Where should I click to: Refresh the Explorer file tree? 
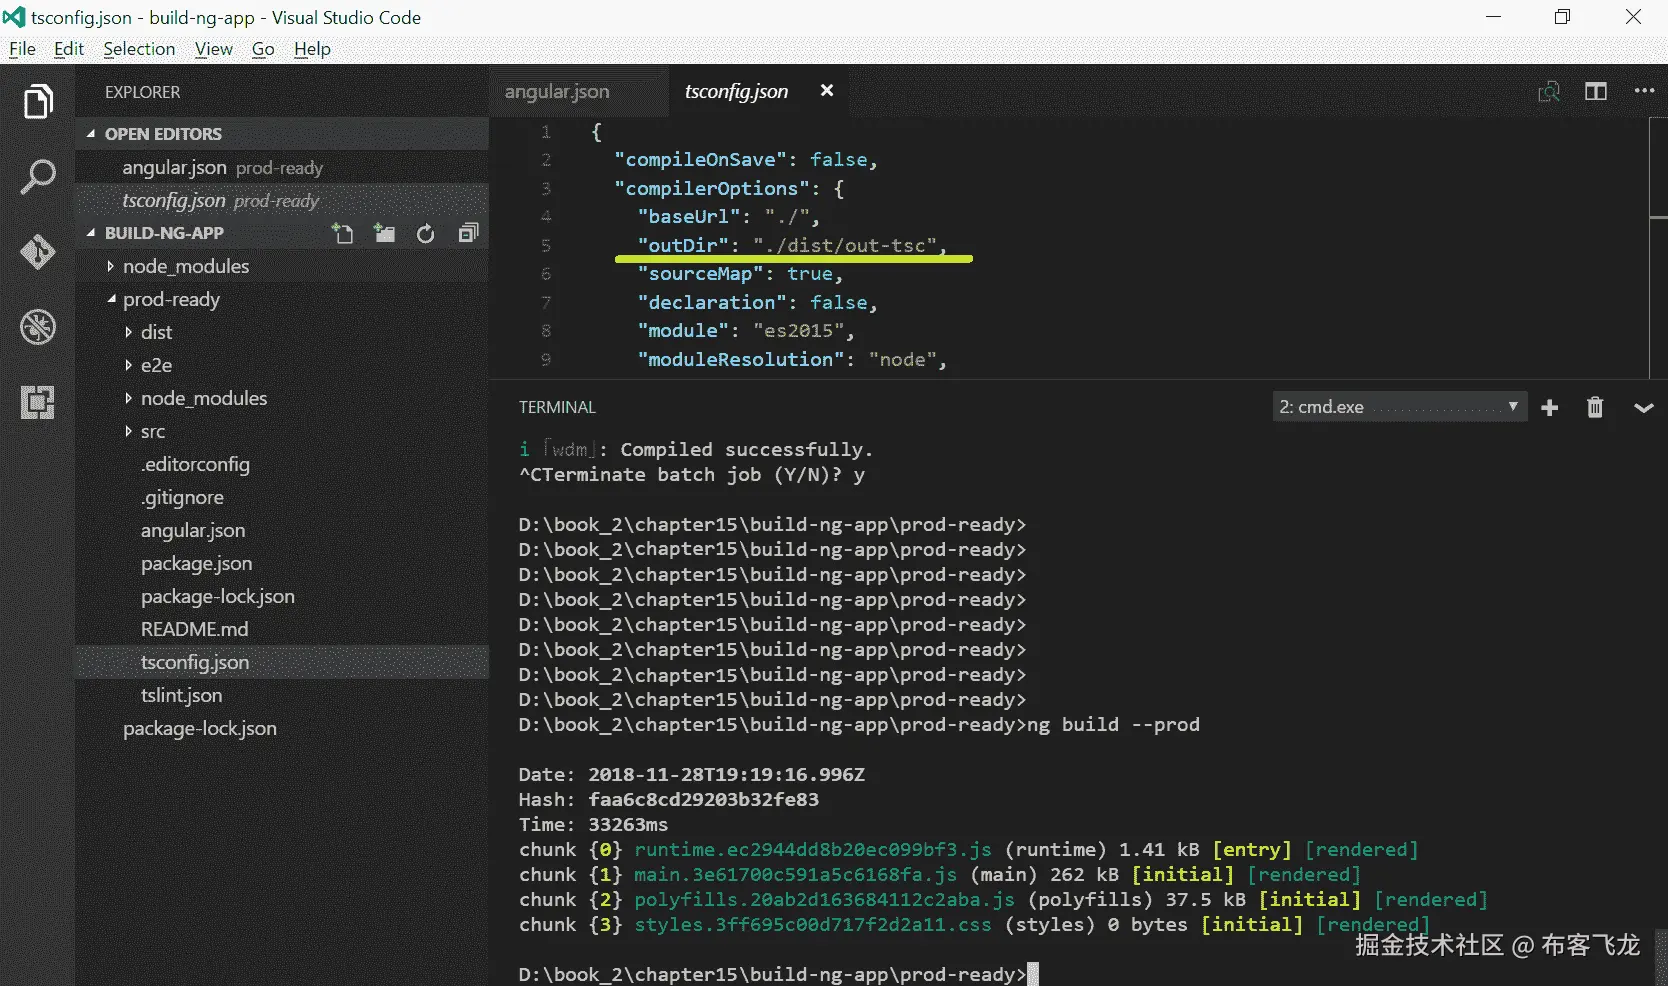[426, 234]
